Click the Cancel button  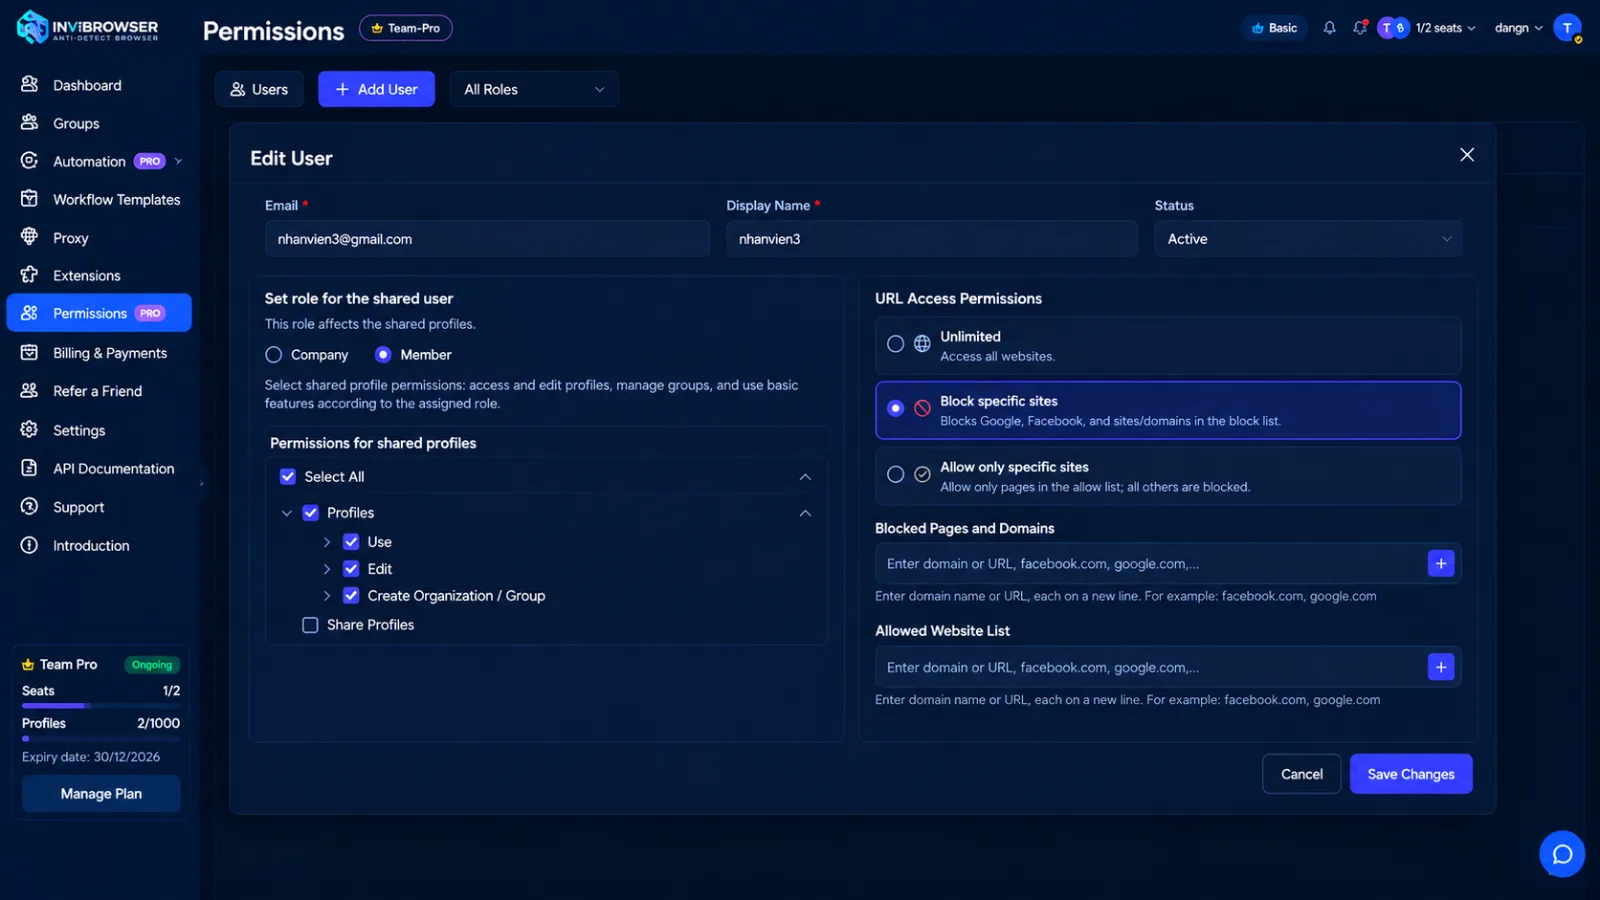tap(1302, 774)
